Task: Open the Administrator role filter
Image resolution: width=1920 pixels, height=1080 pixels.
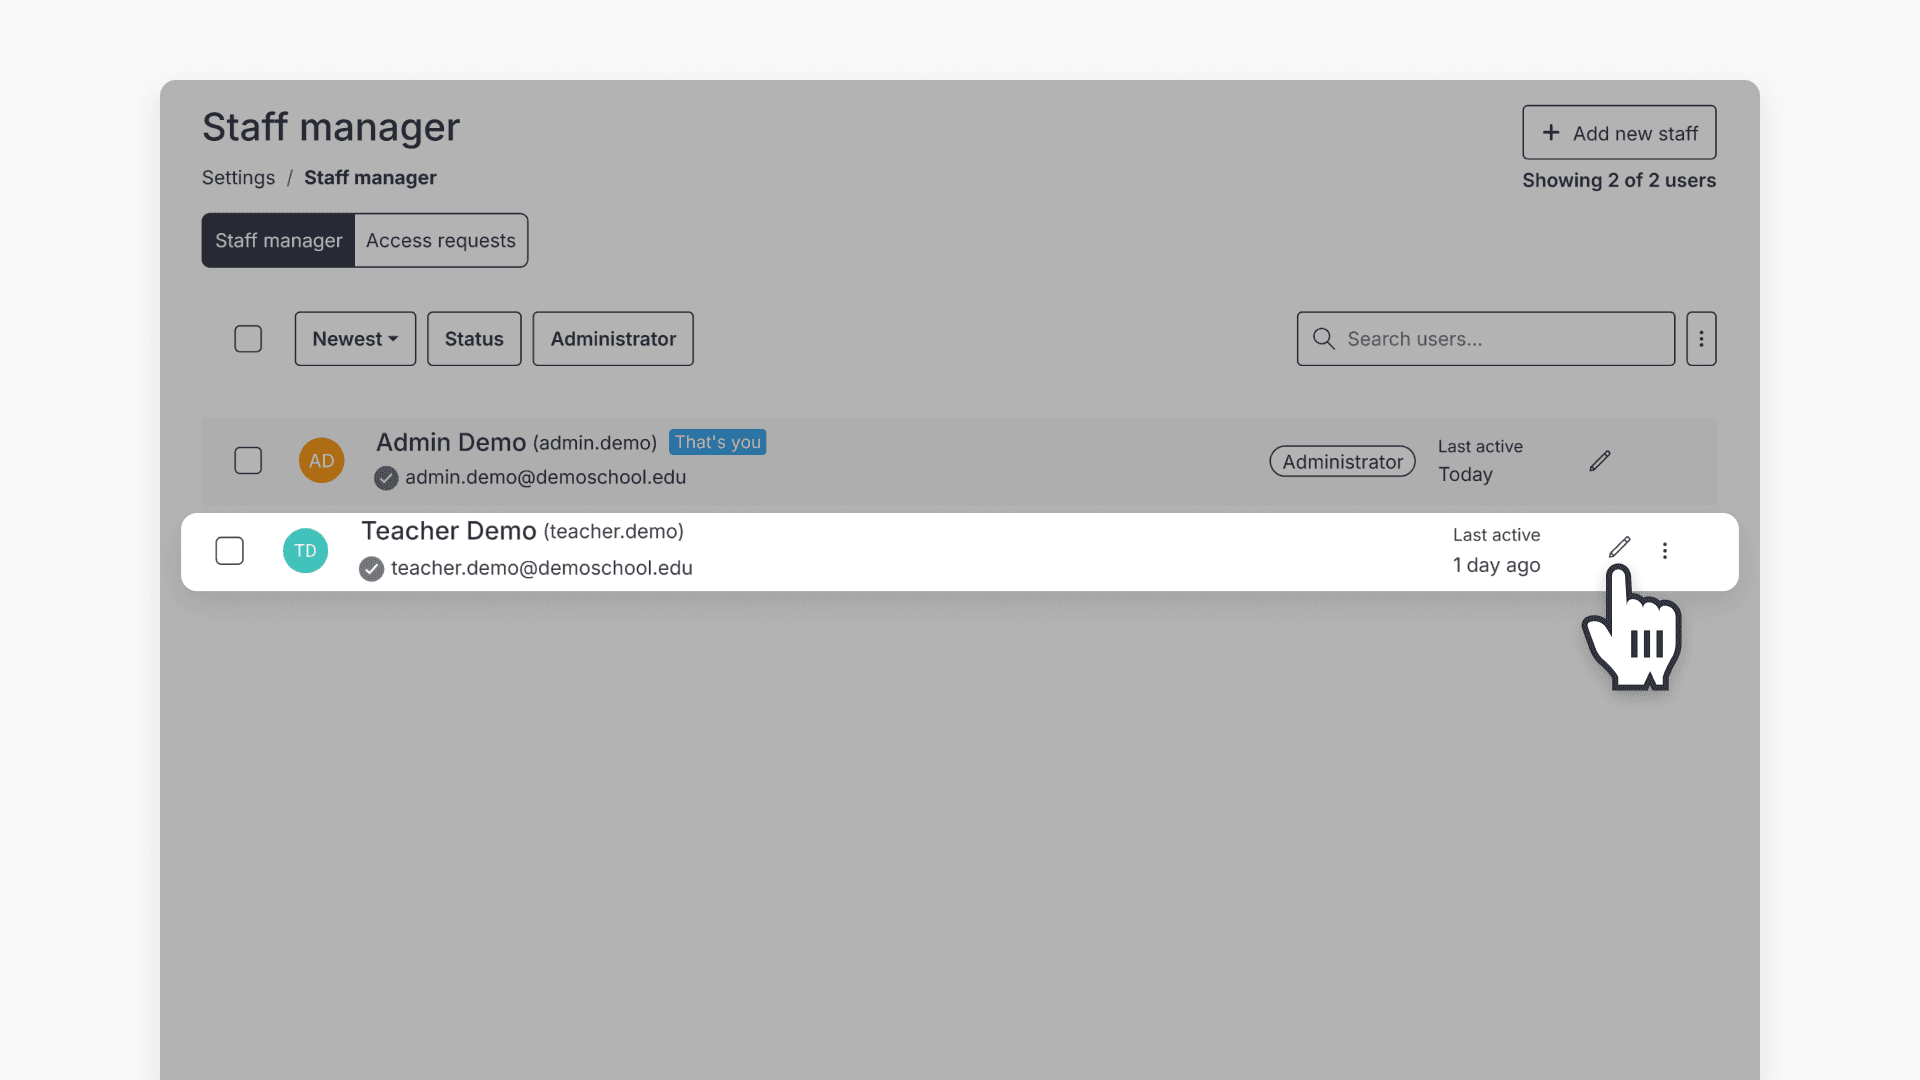Action: click(x=612, y=338)
